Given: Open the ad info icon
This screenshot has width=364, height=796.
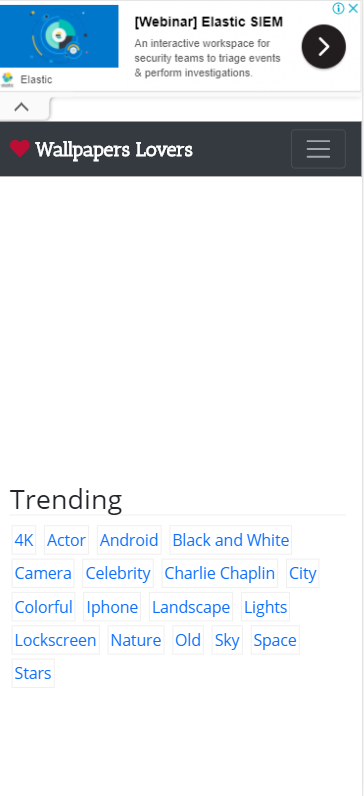Looking at the screenshot, I should pos(339,8).
